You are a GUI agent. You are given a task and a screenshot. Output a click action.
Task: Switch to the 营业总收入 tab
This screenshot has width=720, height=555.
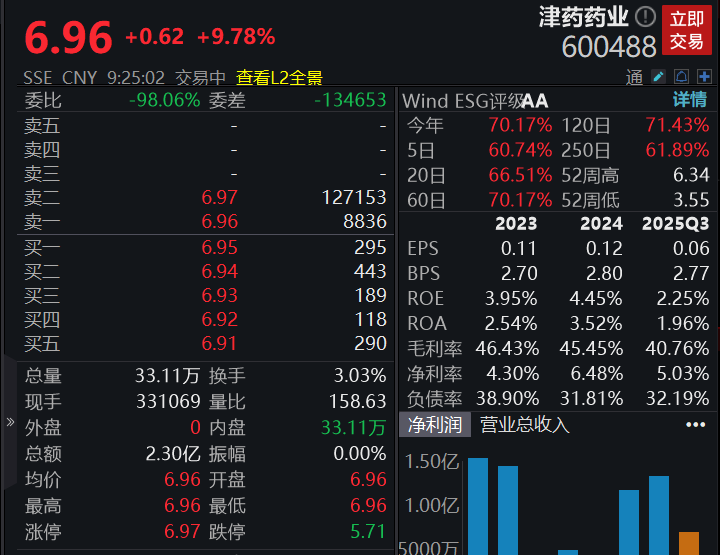[x=524, y=424]
